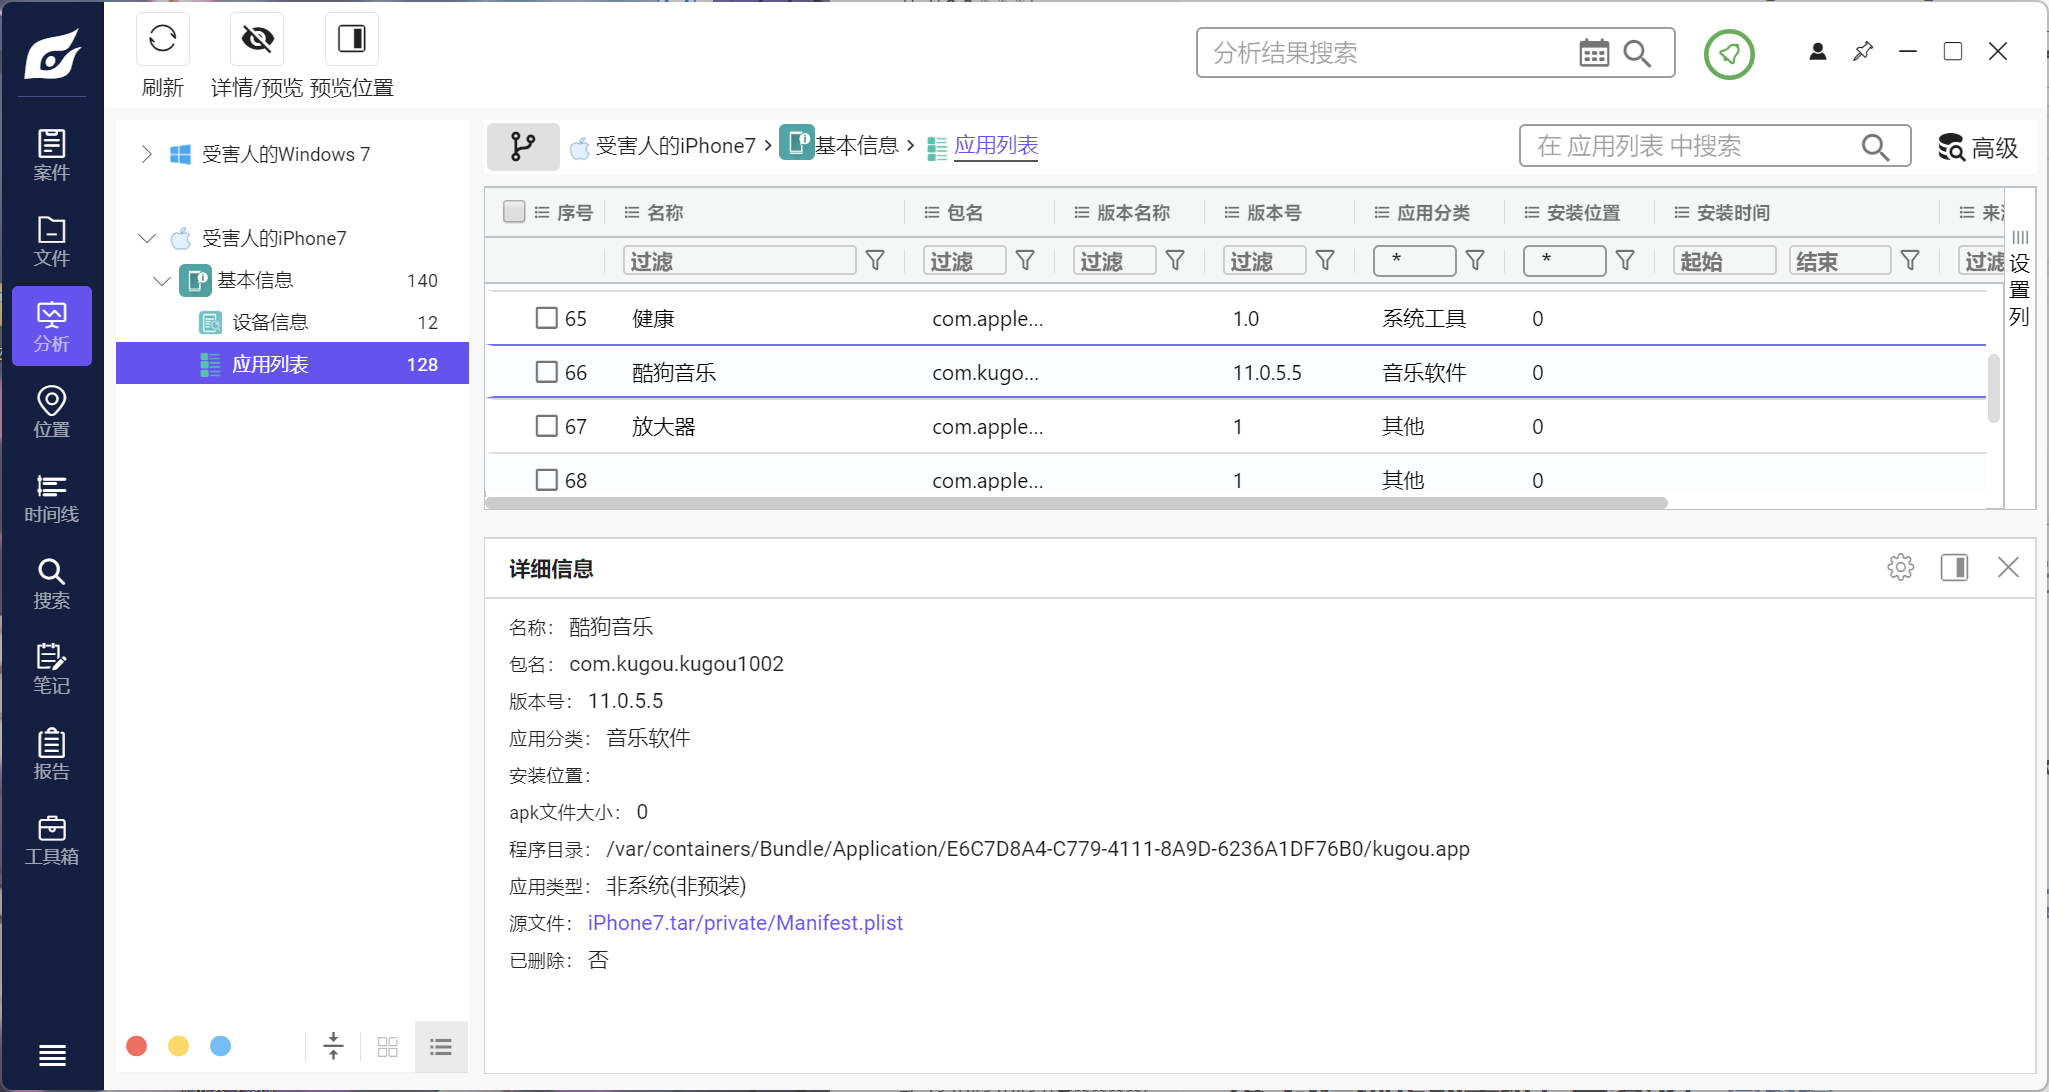2049x1092 pixels.
Task: Click the pin window icon
Action: [x=1863, y=51]
